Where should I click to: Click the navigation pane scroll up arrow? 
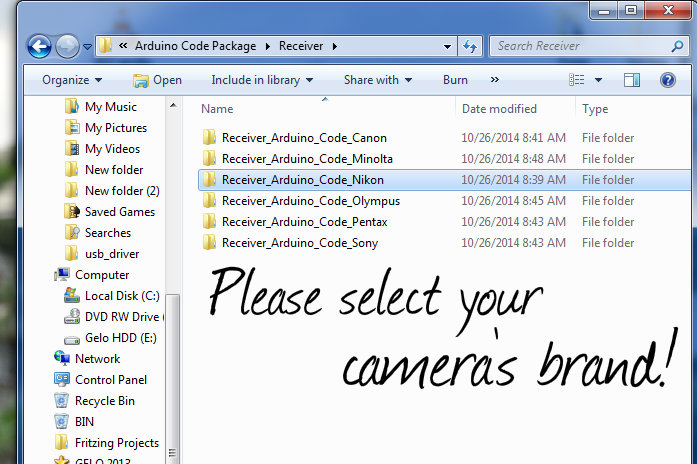tap(173, 105)
